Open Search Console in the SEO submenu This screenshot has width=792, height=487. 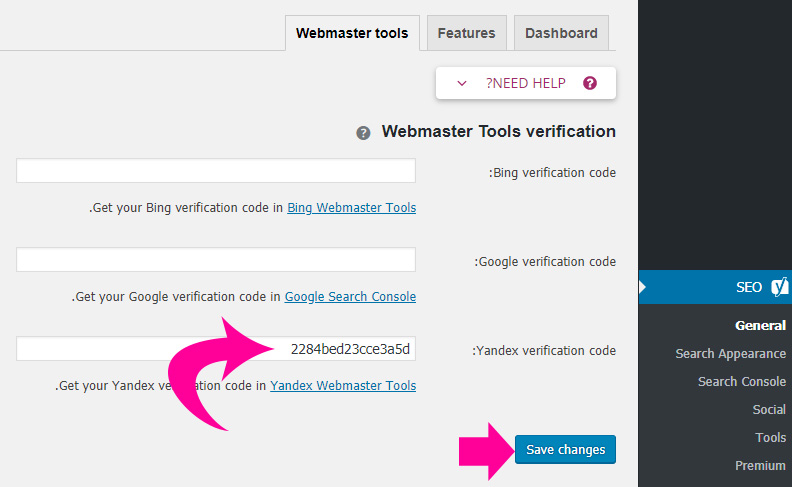click(741, 381)
